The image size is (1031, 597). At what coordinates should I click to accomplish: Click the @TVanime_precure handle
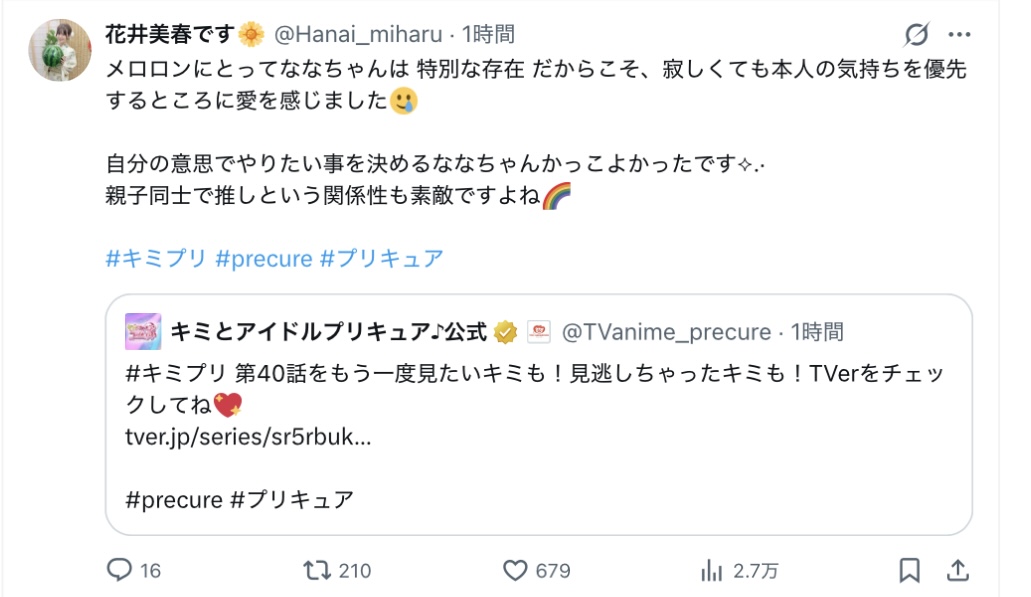pyautogui.click(x=665, y=331)
